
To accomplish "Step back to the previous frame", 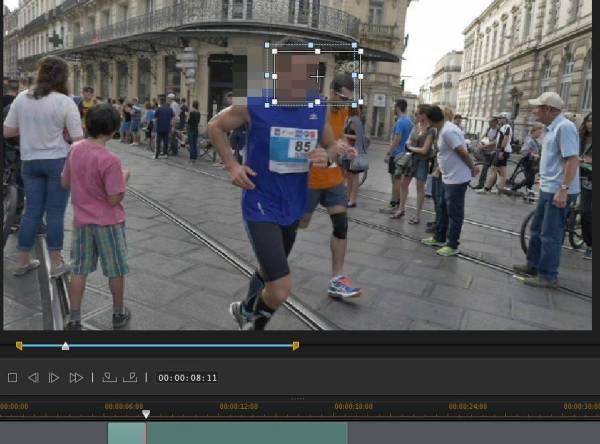I will pyautogui.click(x=33, y=378).
